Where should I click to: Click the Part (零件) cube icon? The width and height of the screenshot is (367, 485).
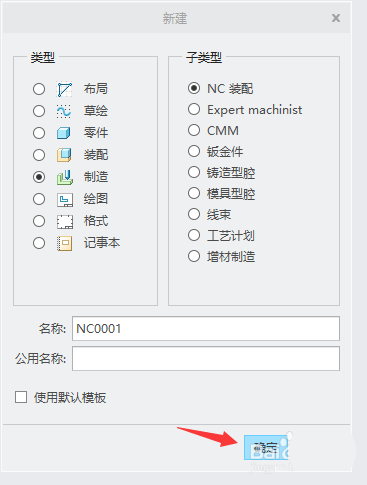click(x=64, y=133)
